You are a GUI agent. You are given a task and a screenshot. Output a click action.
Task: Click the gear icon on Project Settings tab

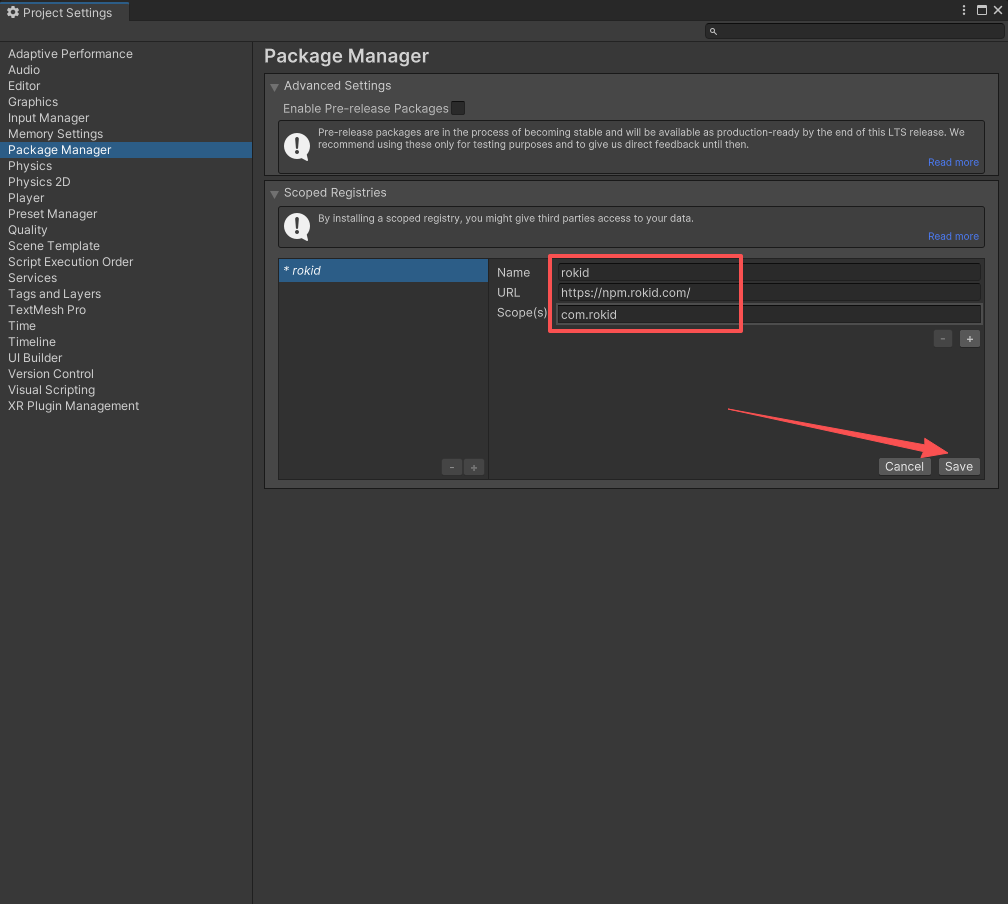click(13, 13)
